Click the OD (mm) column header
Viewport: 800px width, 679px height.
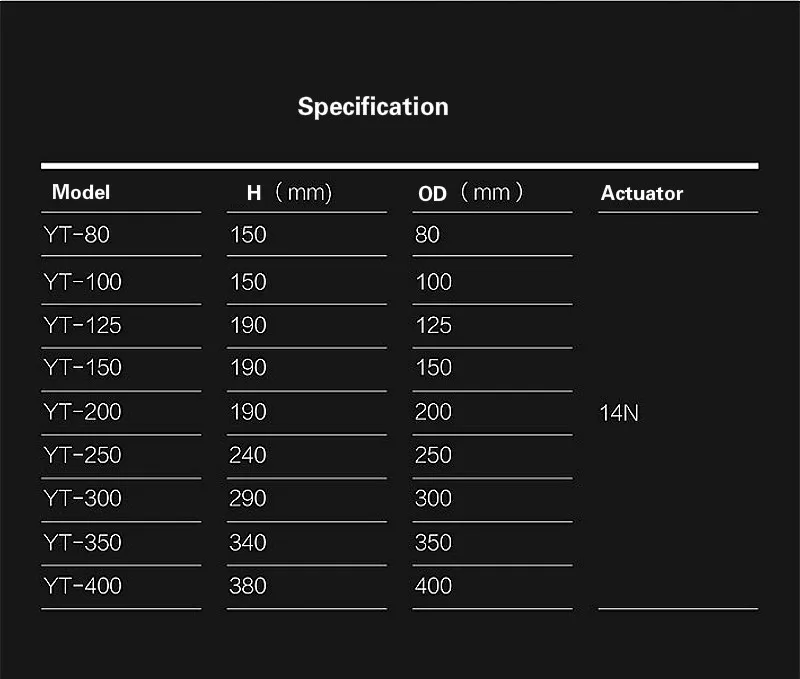[x=470, y=193]
